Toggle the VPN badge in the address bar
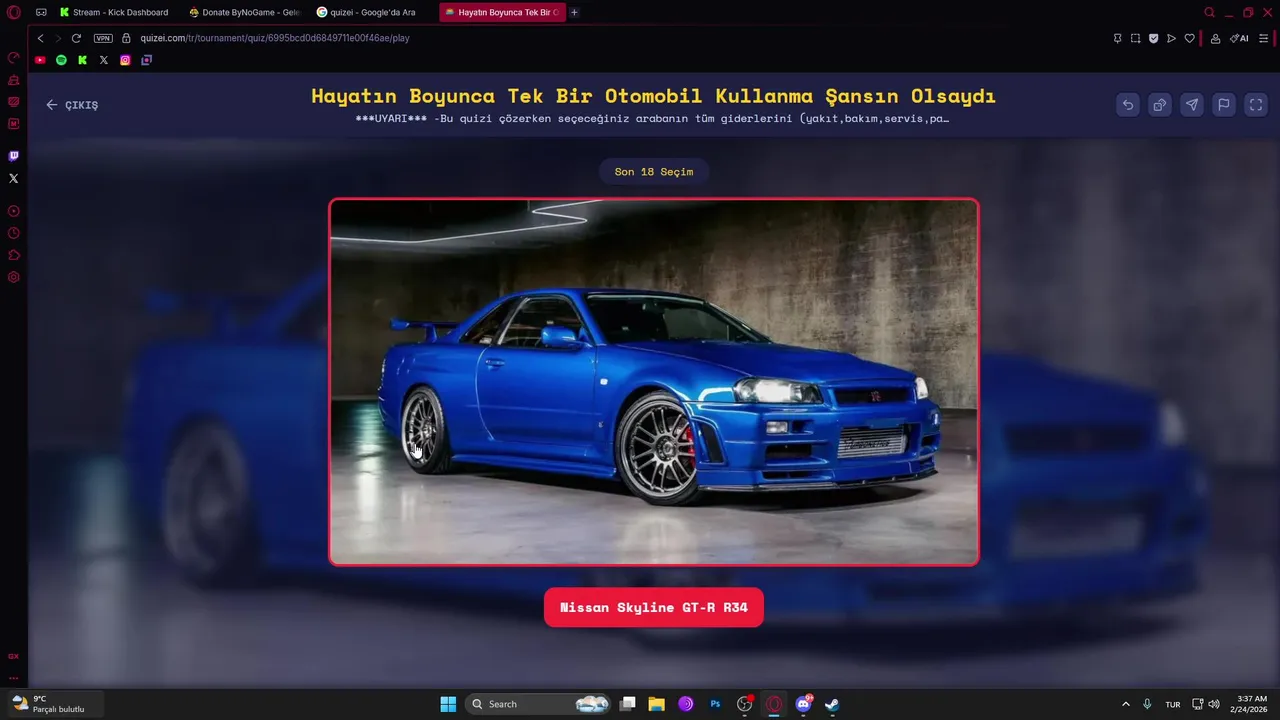Image resolution: width=1280 pixels, height=720 pixels. [103, 38]
